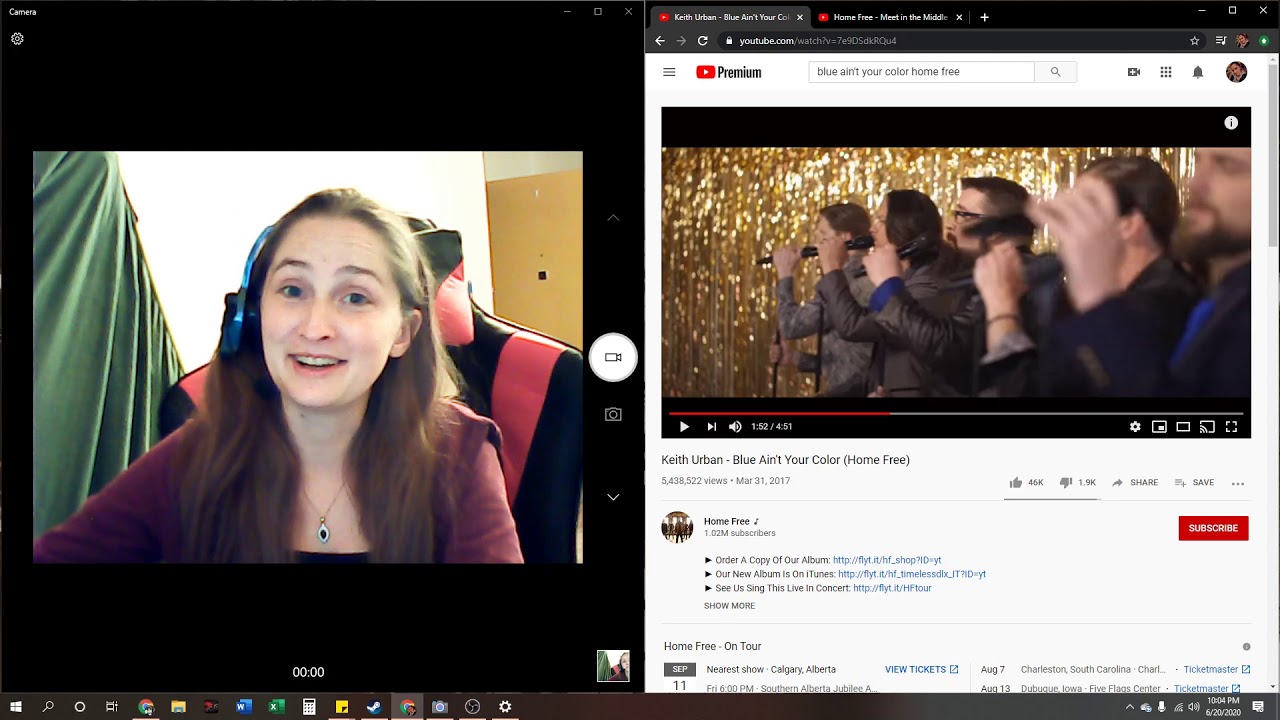This screenshot has width=1280, height=720.
Task: Open YouTube account avatar menu
Action: click(x=1237, y=72)
